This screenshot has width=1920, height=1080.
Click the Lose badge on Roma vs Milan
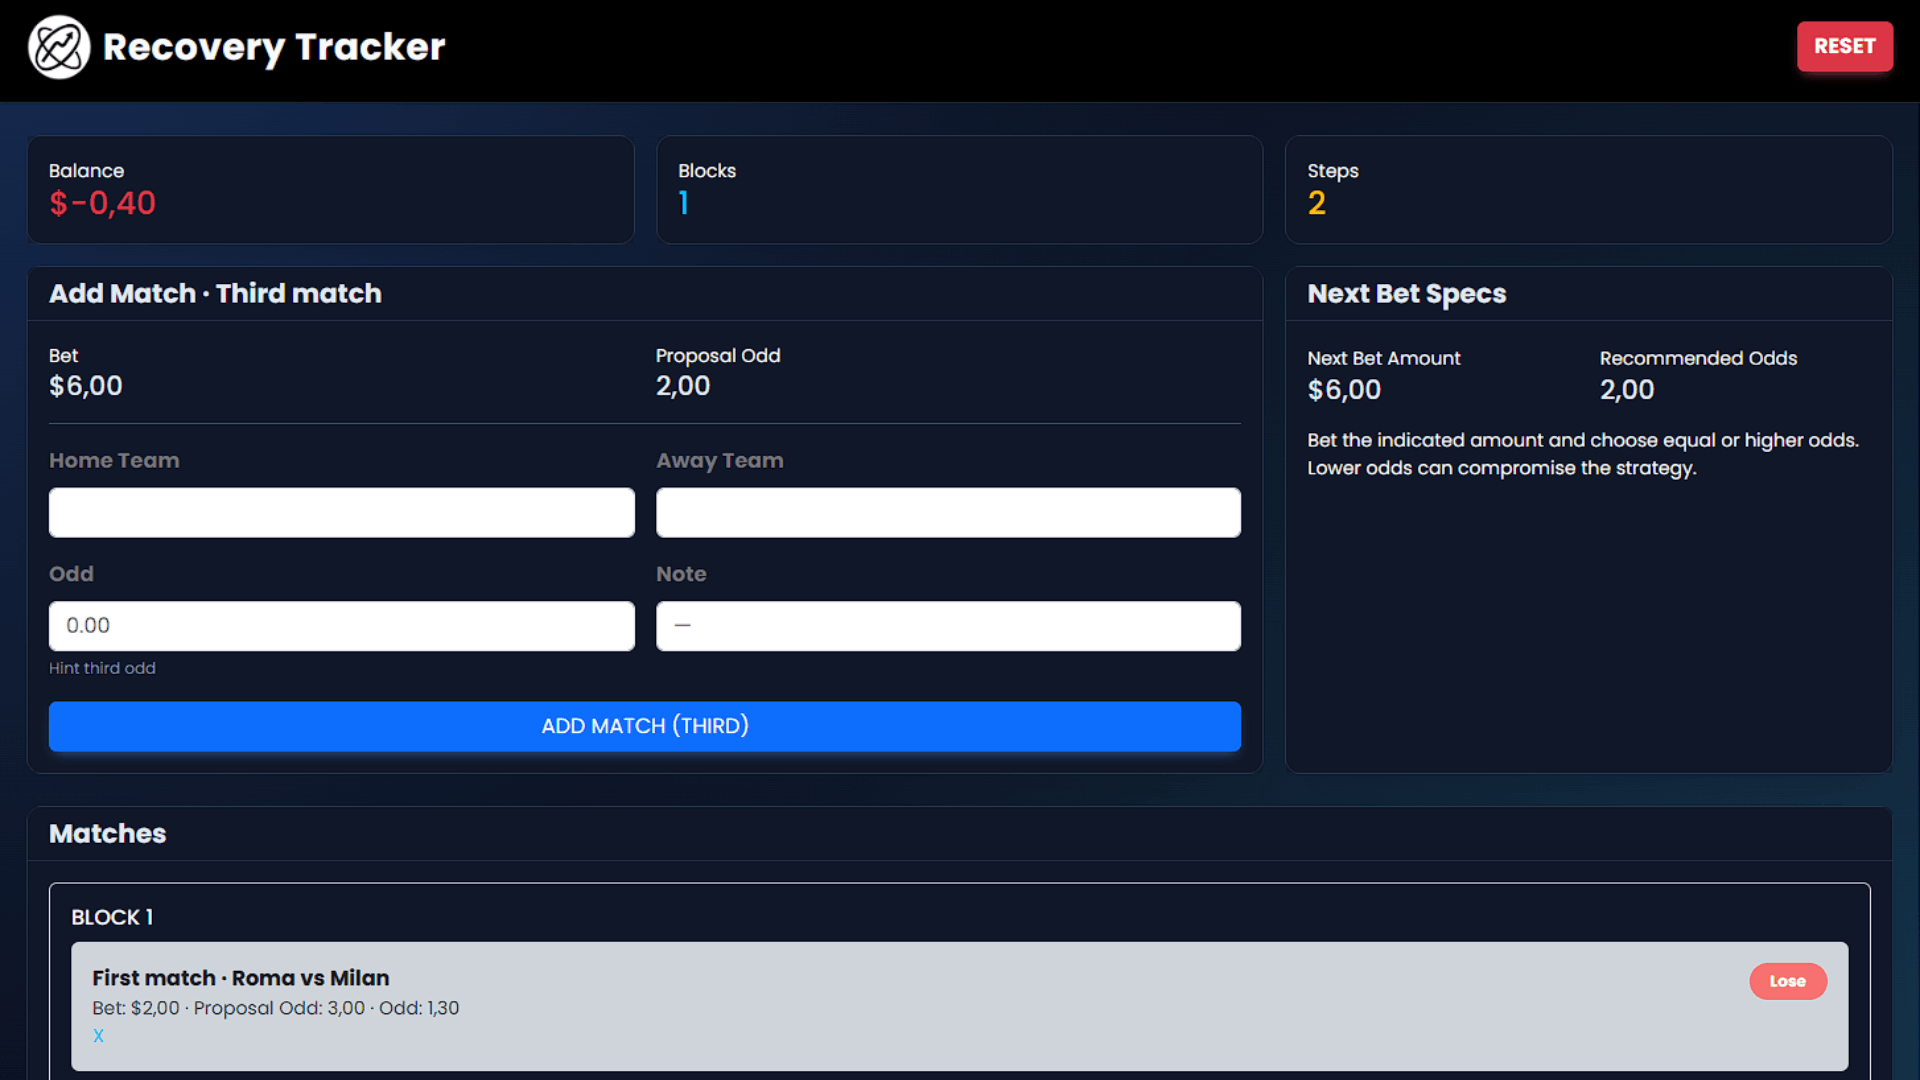coord(1787,981)
